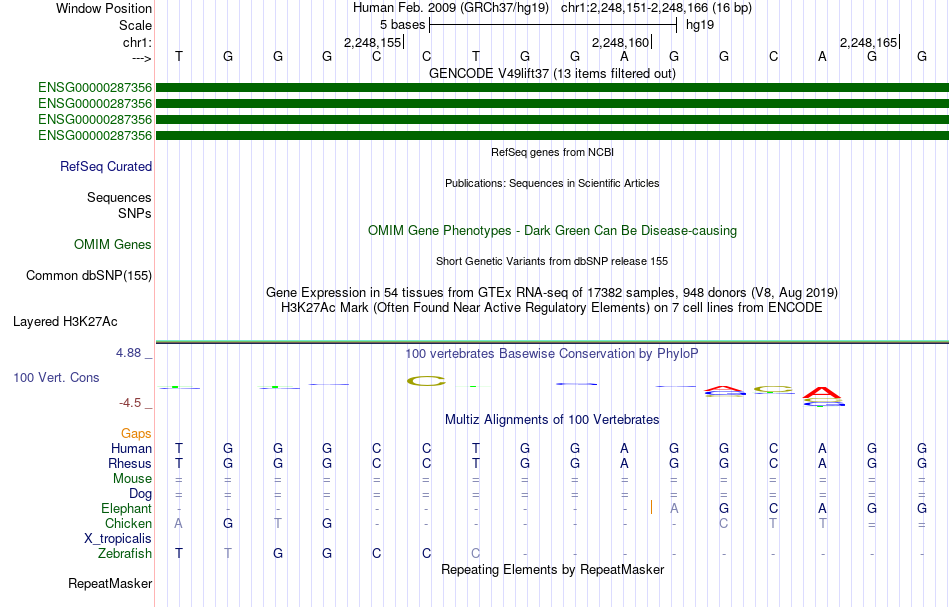
Task: Click the last ENSG00000287356 transcript label
Action: [x=95, y=136]
